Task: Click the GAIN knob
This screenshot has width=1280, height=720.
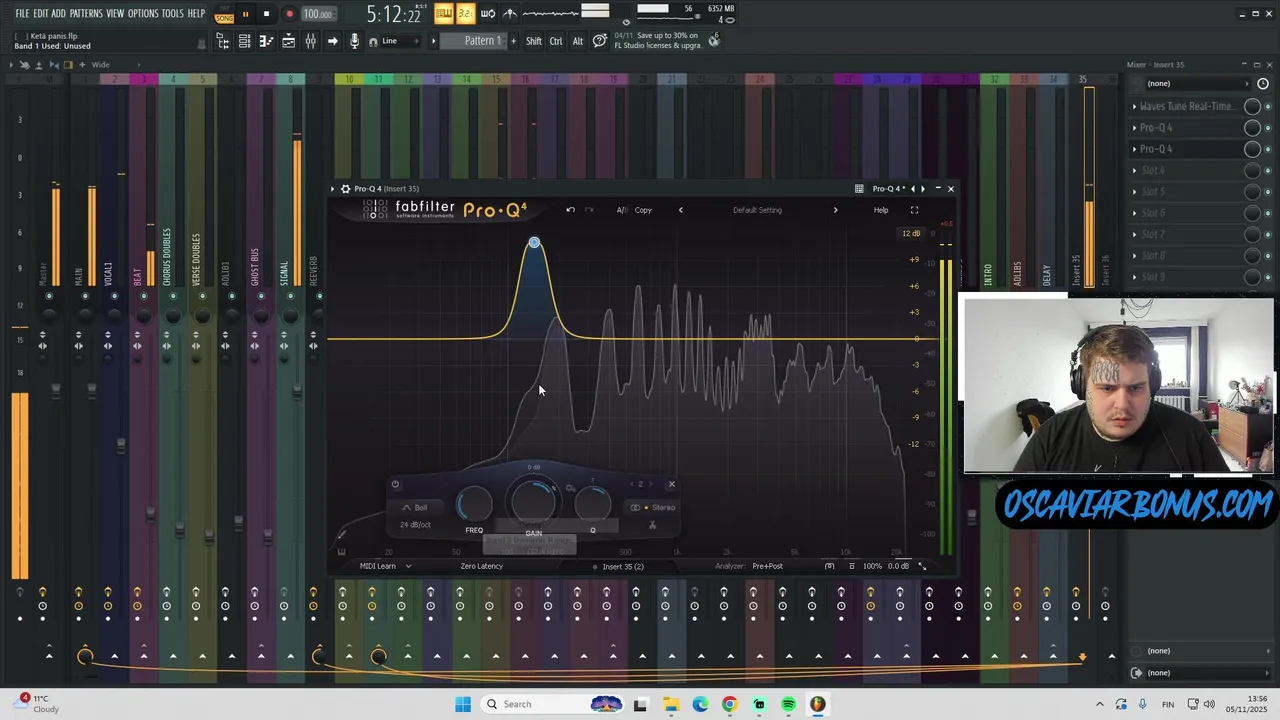Action: [x=534, y=503]
